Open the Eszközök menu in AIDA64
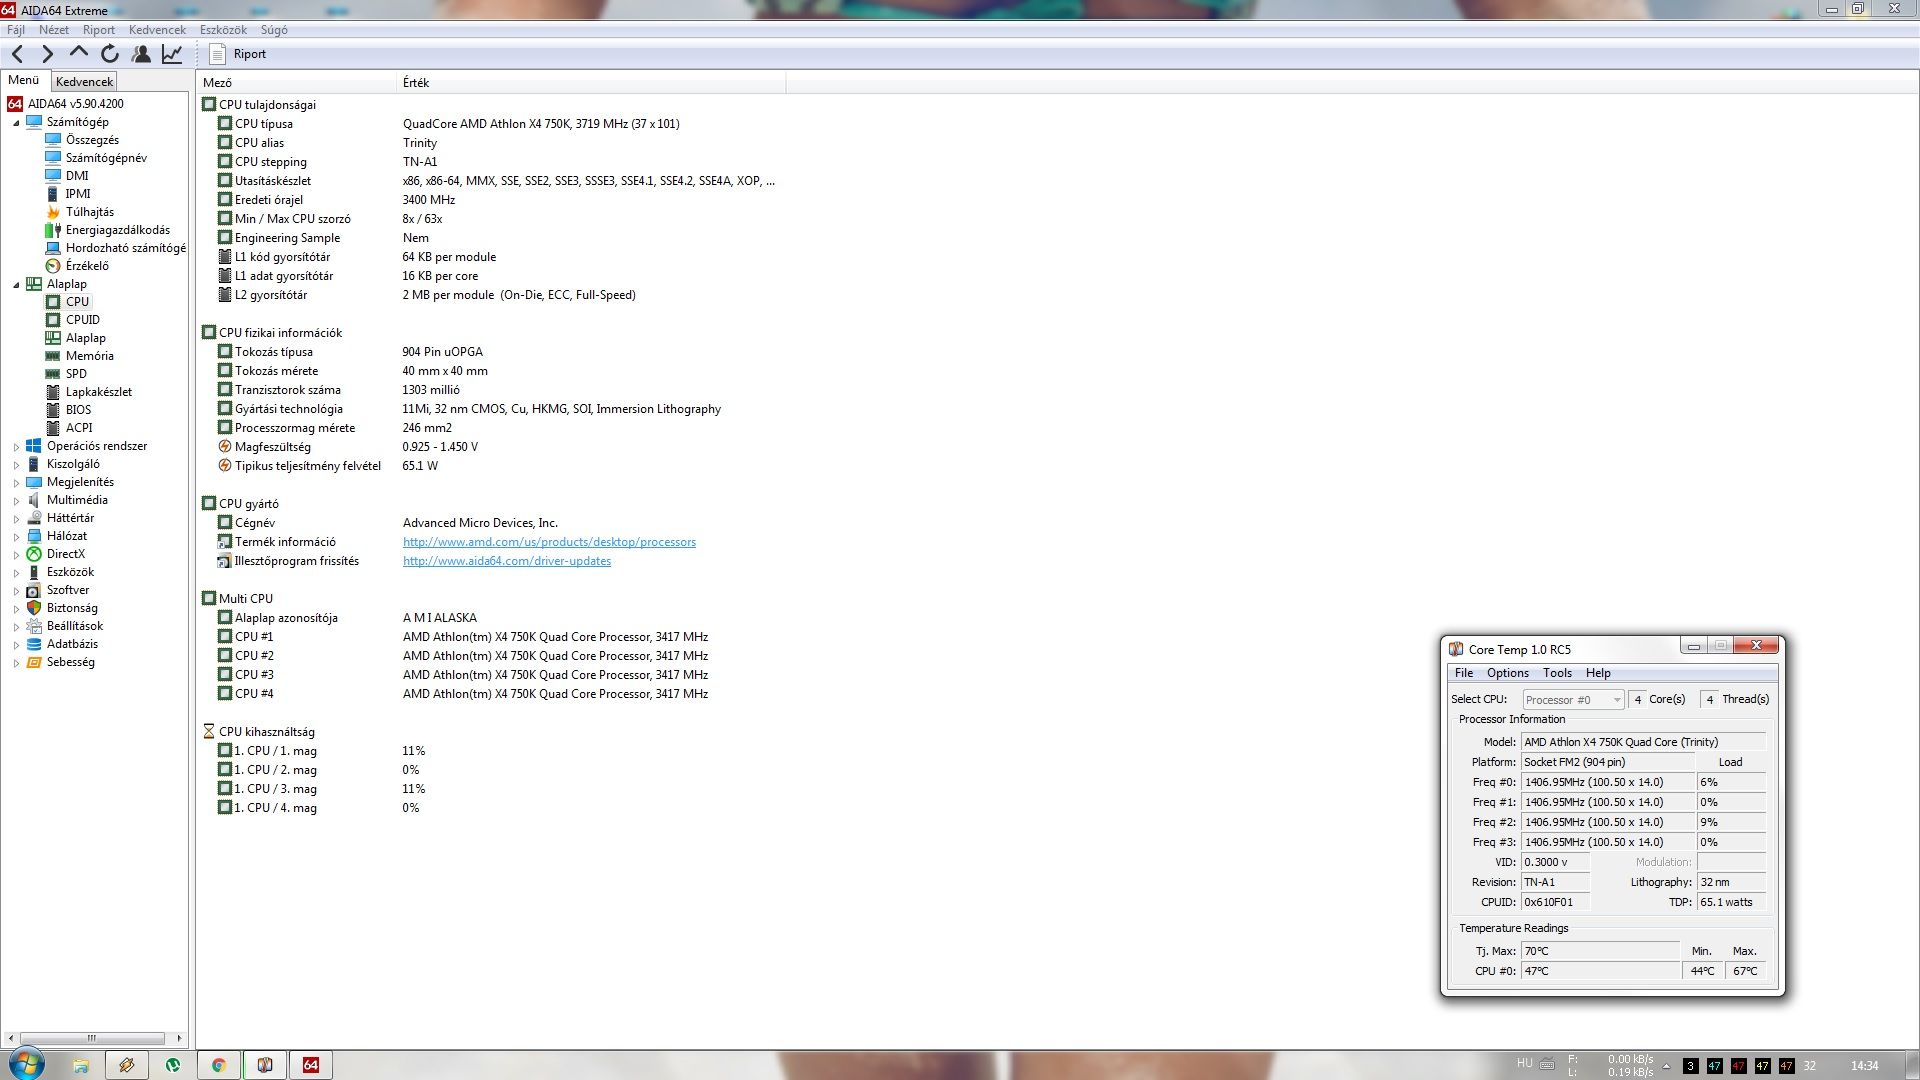The image size is (1920, 1080). pyautogui.click(x=223, y=30)
